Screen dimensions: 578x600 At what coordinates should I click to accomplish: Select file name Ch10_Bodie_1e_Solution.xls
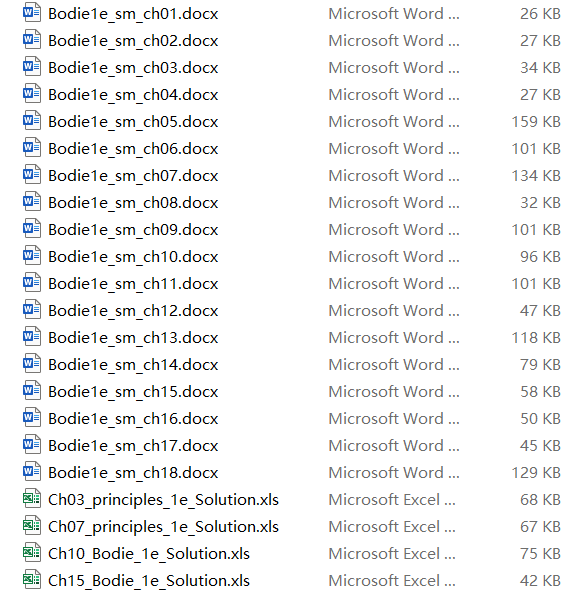click(x=149, y=553)
